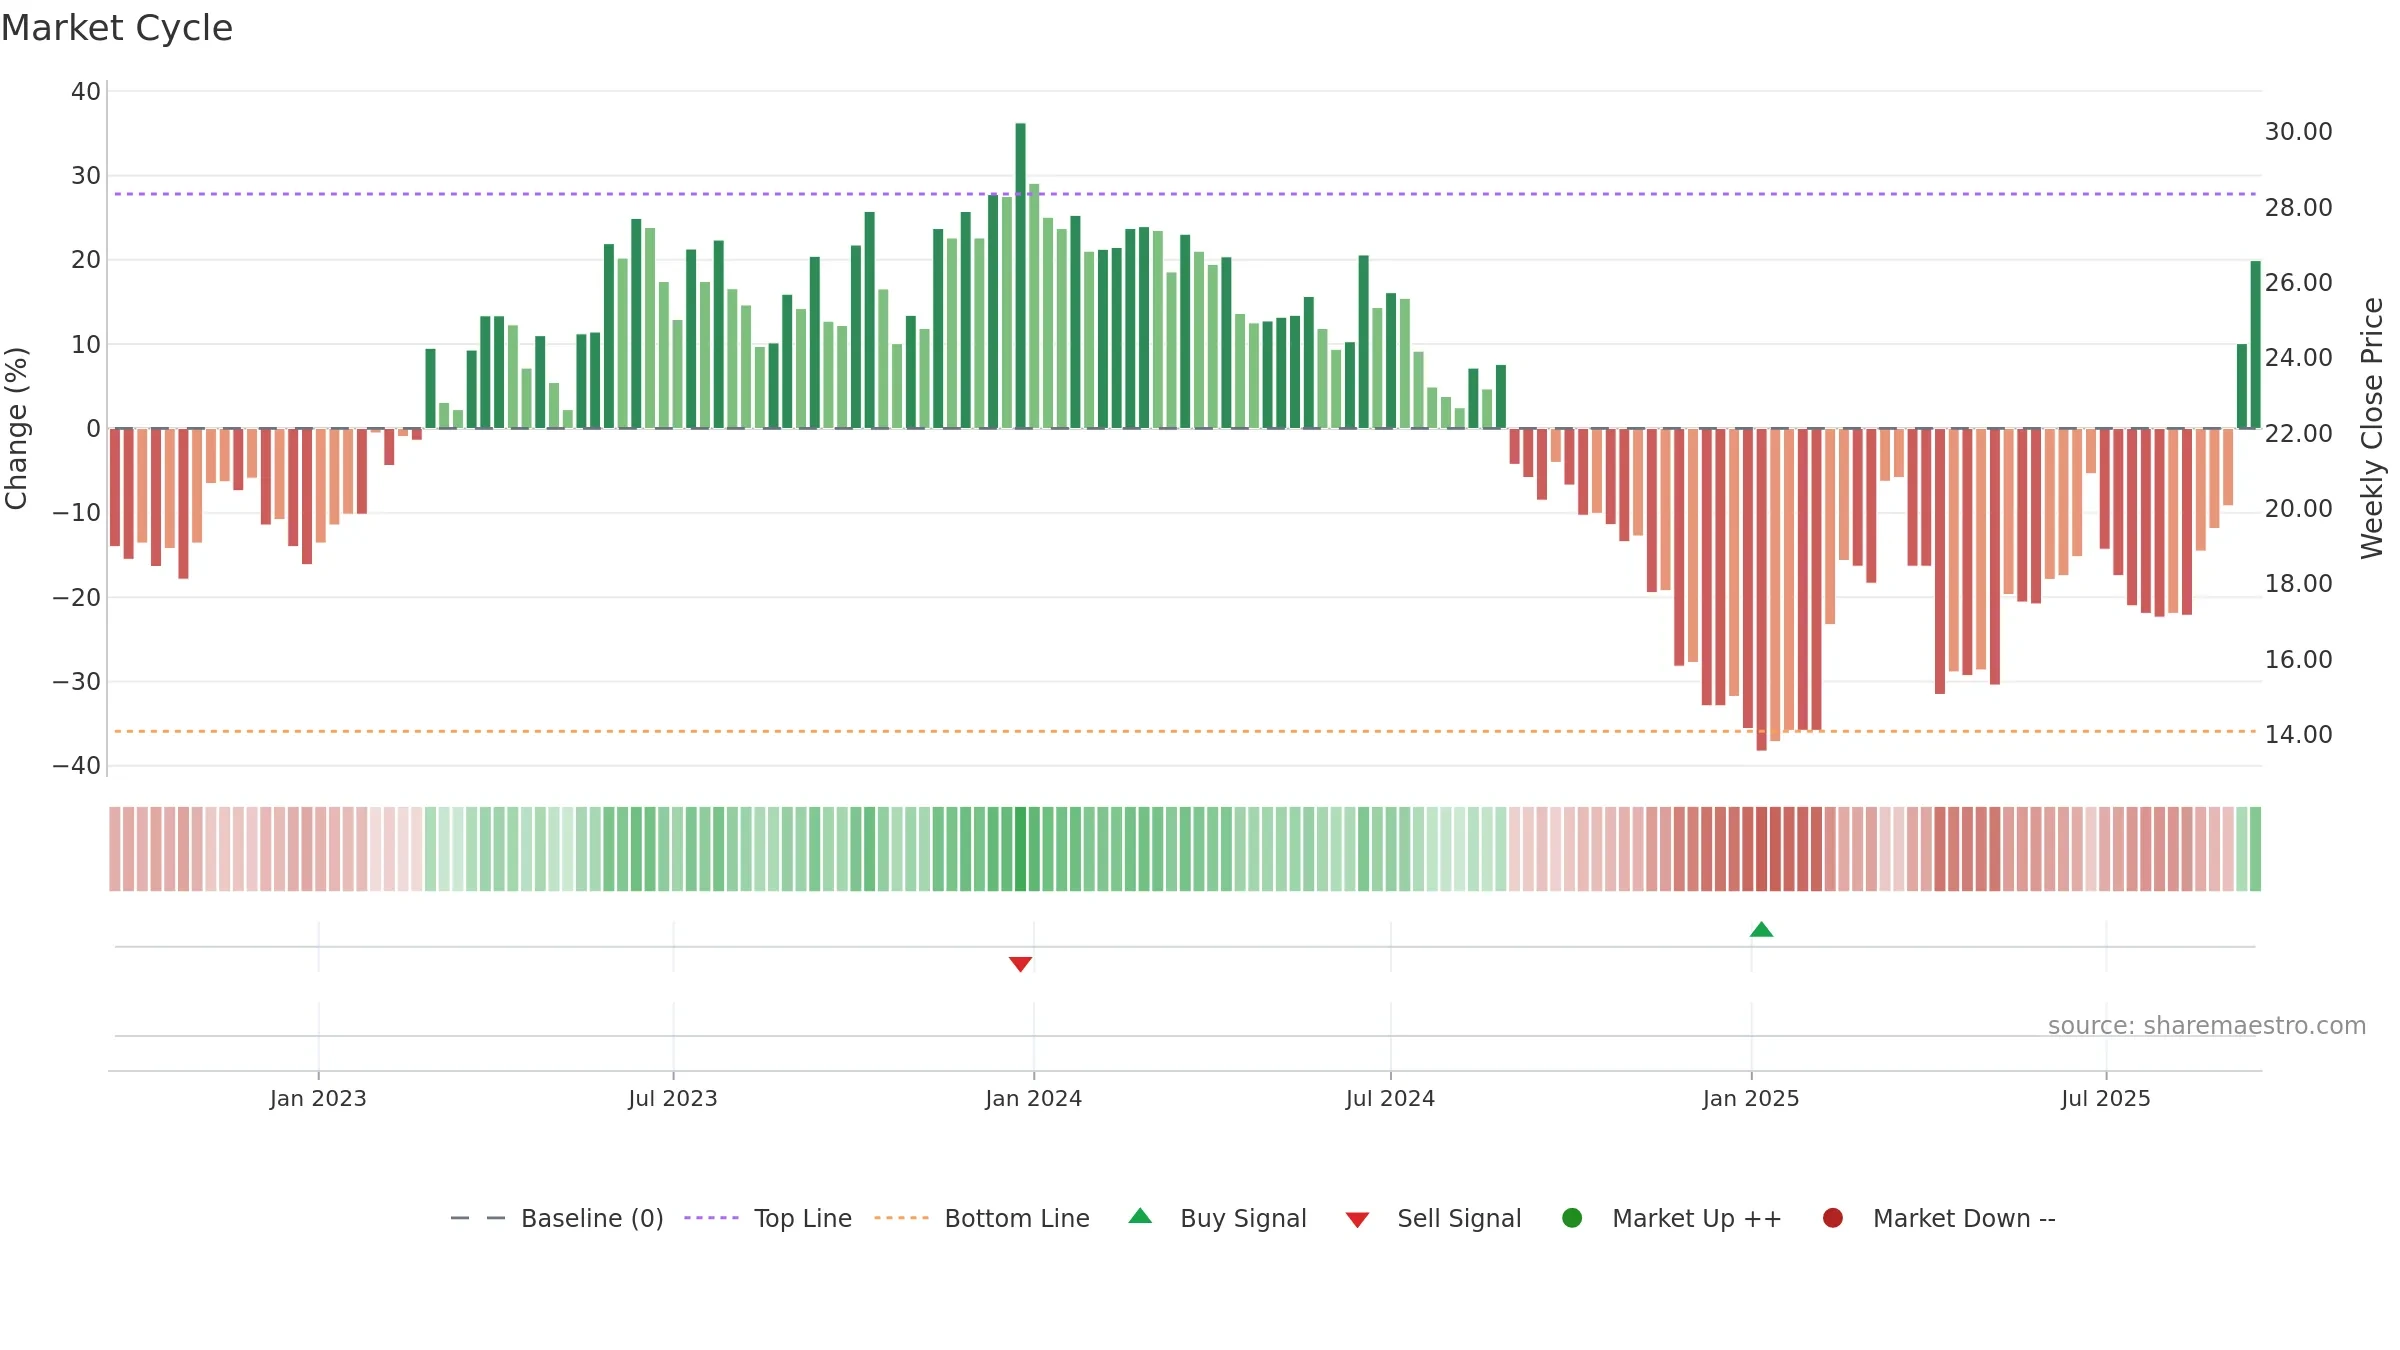Click the Market Cycle chart title
2400x1350 pixels.
117,28
